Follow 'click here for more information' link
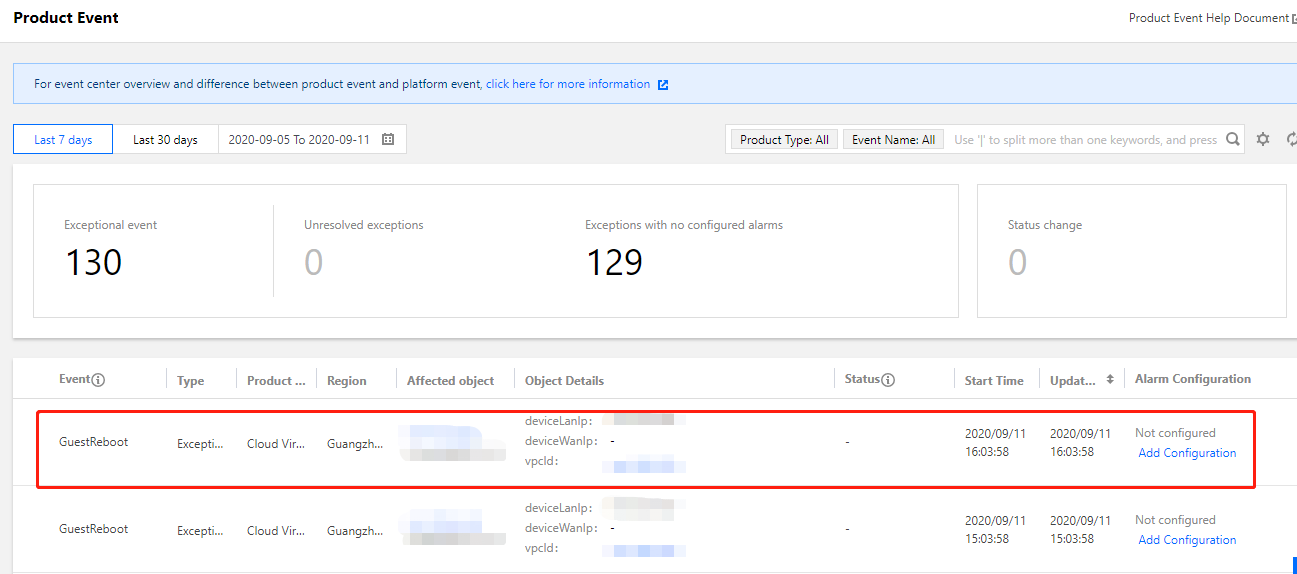Screen dimensions: 1297x574 click(x=568, y=85)
